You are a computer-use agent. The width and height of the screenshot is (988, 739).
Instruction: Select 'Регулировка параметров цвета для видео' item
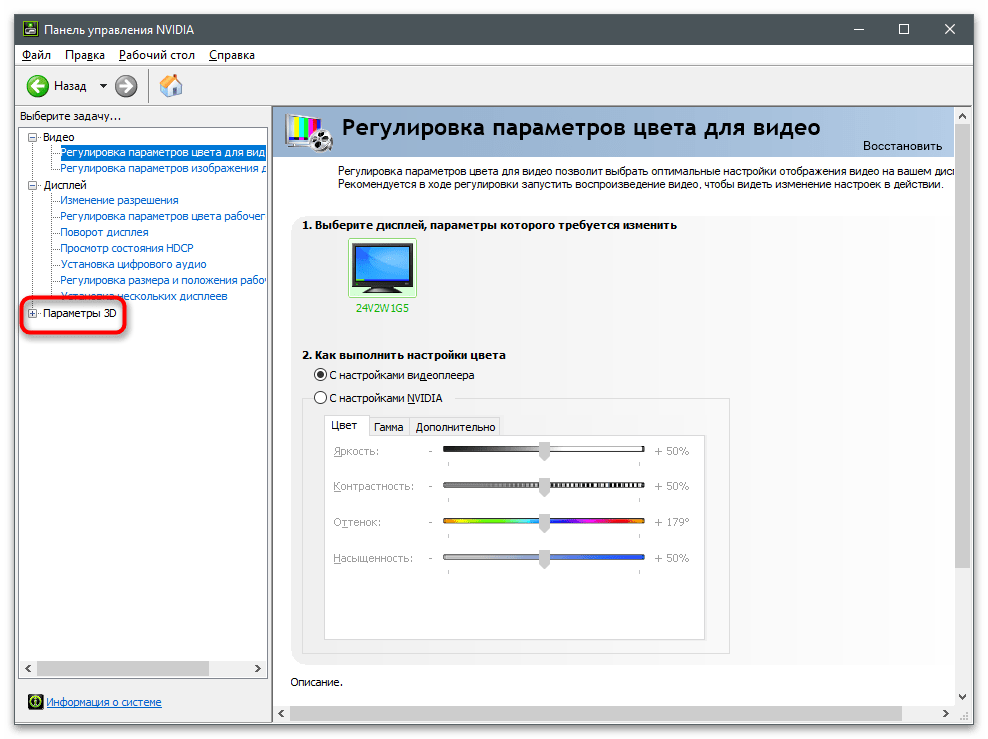[x=163, y=152]
